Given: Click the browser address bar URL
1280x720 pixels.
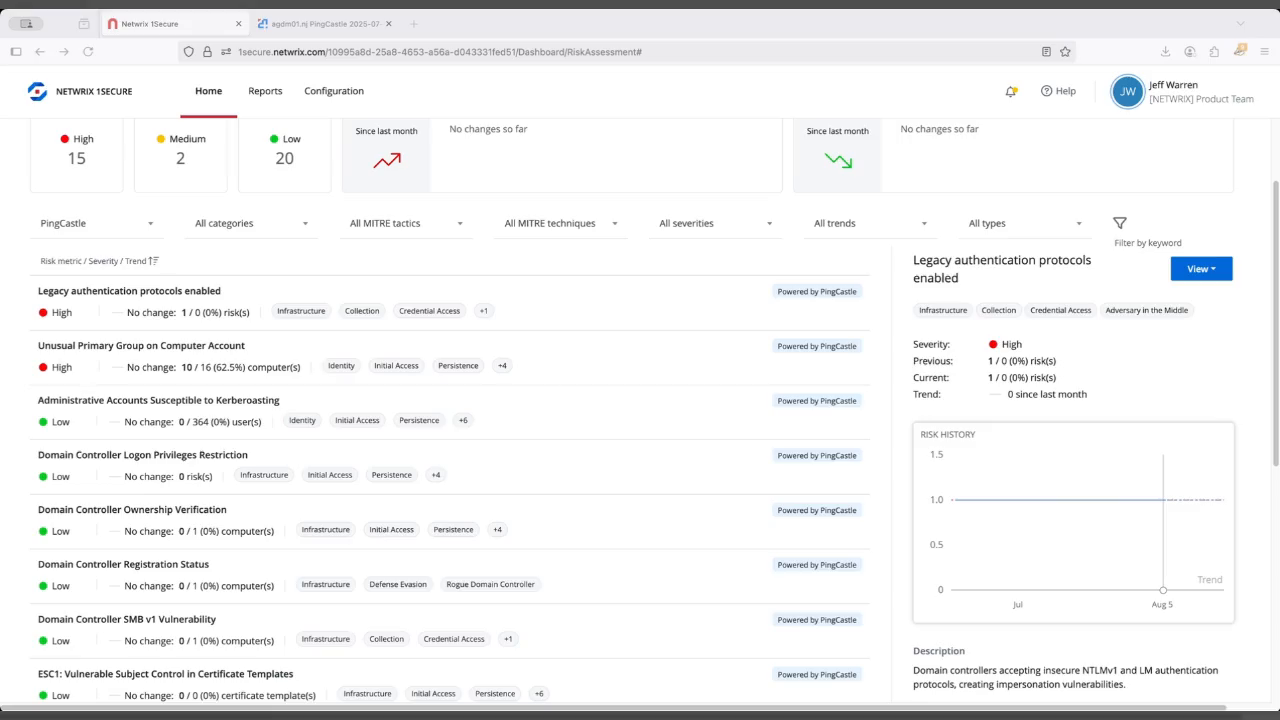Looking at the screenshot, I should (439, 52).
